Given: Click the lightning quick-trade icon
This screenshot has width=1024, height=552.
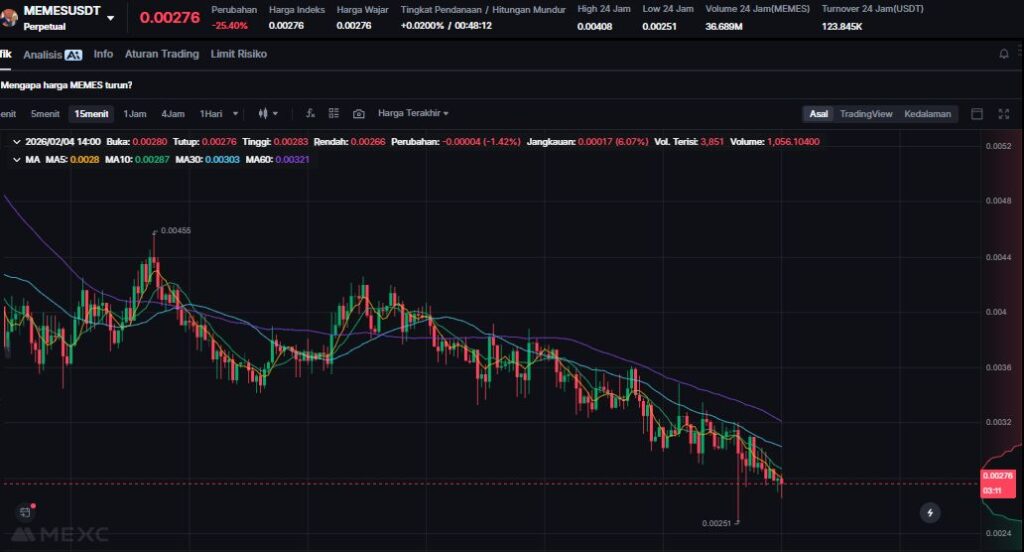Looking at the screenshot, I should point(930,513).
